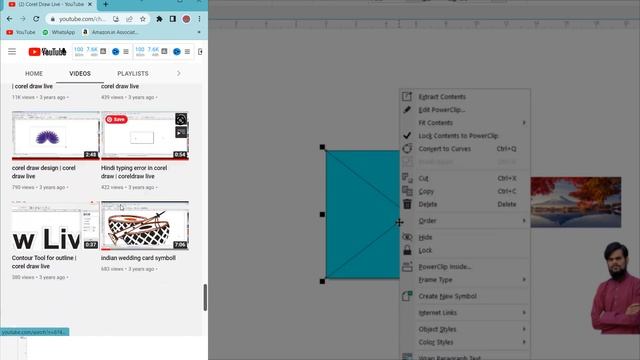Click the install app icon in address bar
Viewport: 640px width, 360px height.
coord(116,19)
